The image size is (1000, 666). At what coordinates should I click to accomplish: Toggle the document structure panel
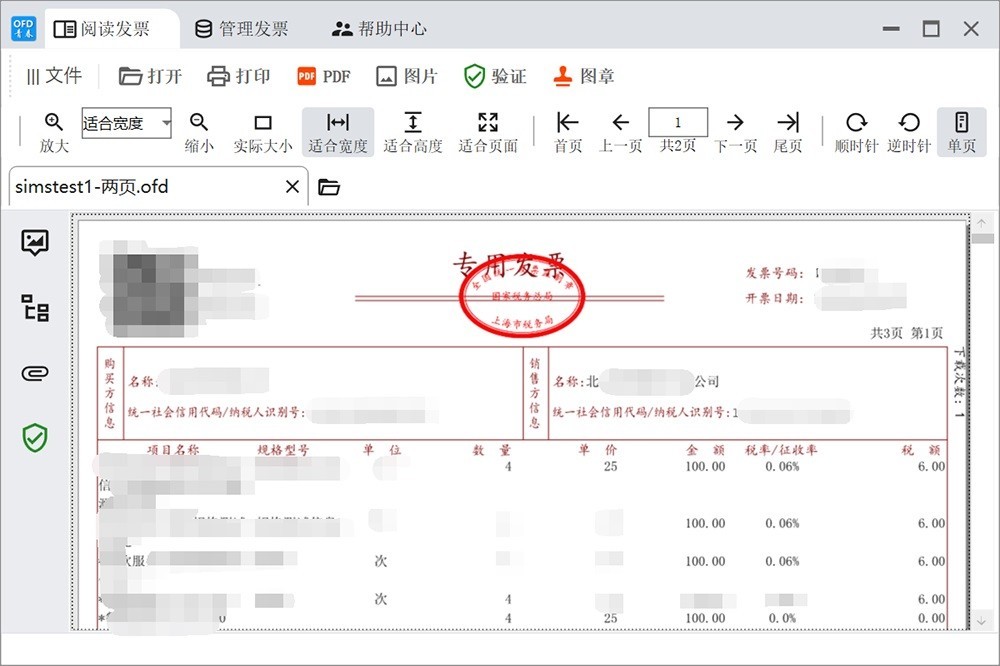(x=34, y=308)
